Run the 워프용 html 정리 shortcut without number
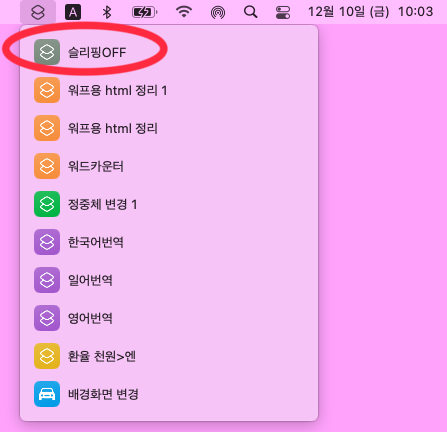Image resolution: width=447 pixels, height=432 pixels. point(169,128)
